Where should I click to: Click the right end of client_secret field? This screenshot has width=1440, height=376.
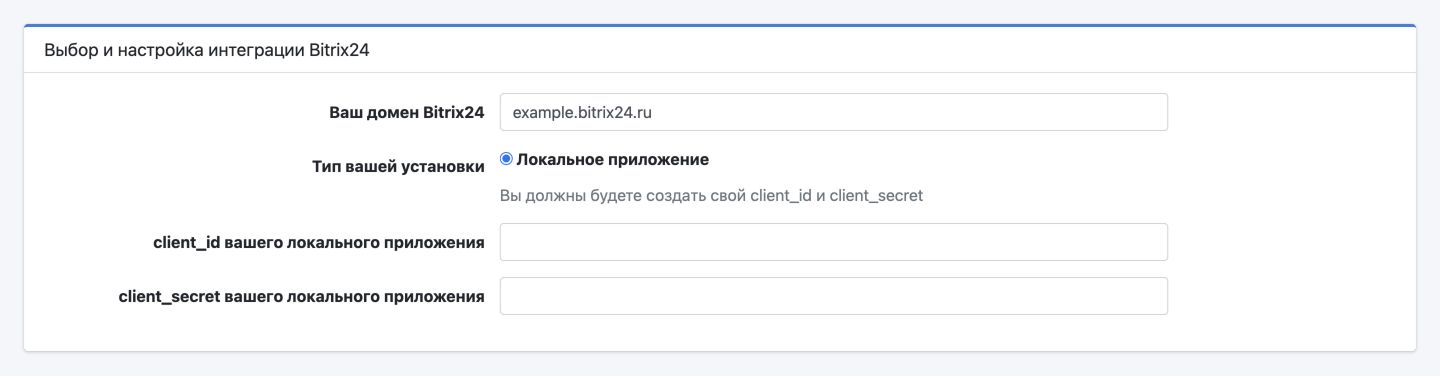(1150, 296)
